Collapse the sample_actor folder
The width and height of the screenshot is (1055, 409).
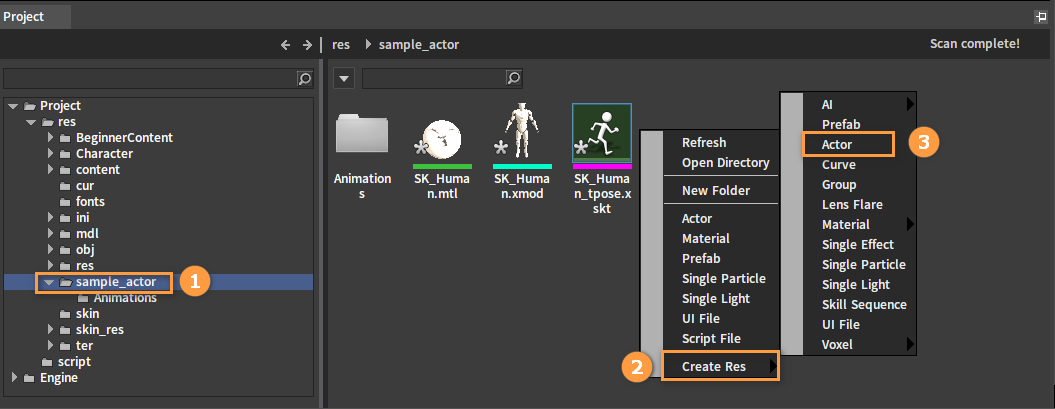pyautogui.click(x=48, y=283)
